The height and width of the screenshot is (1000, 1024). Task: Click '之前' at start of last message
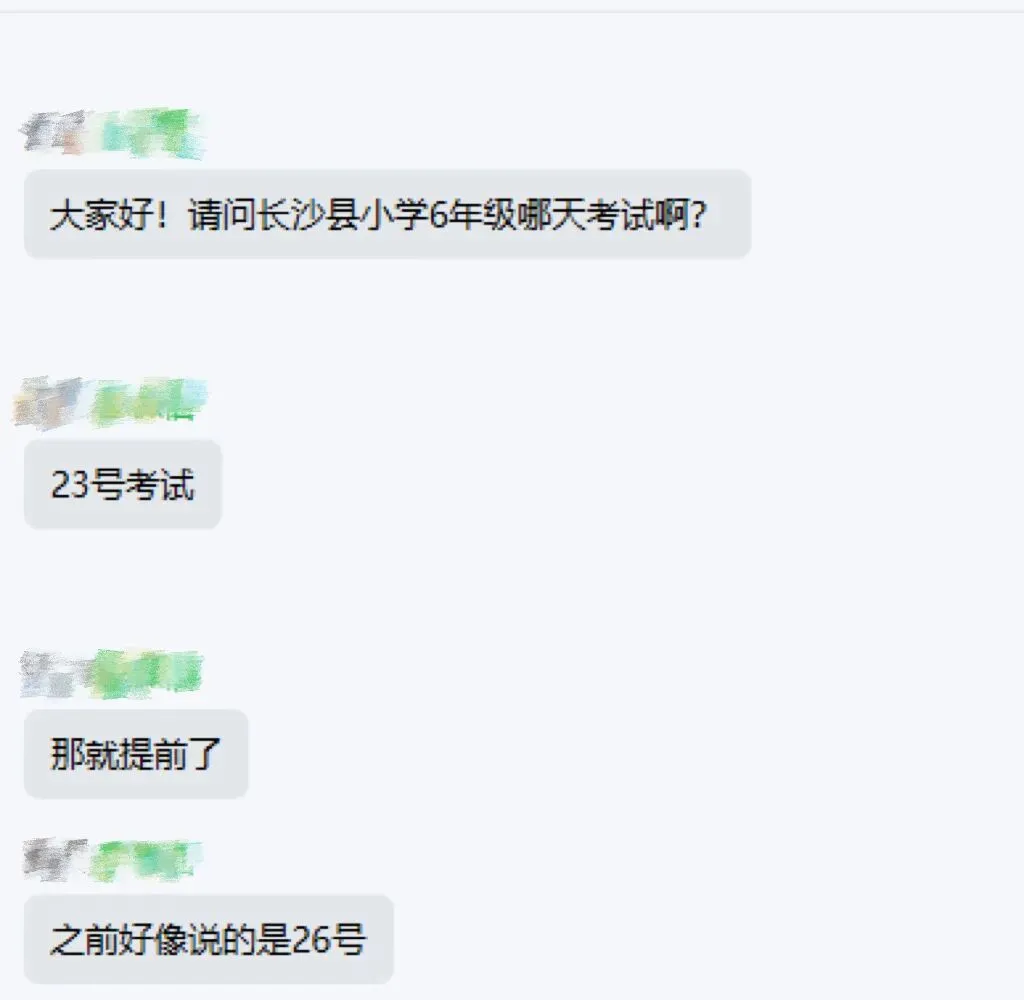click(84, 939)
